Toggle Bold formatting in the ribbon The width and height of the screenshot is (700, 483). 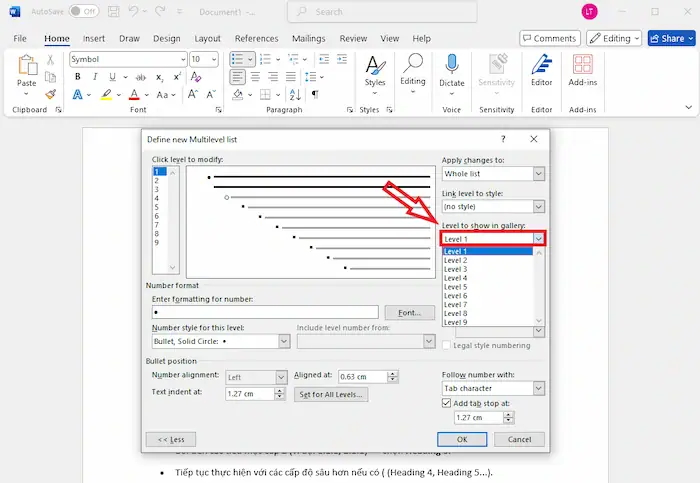pos(77,76)
